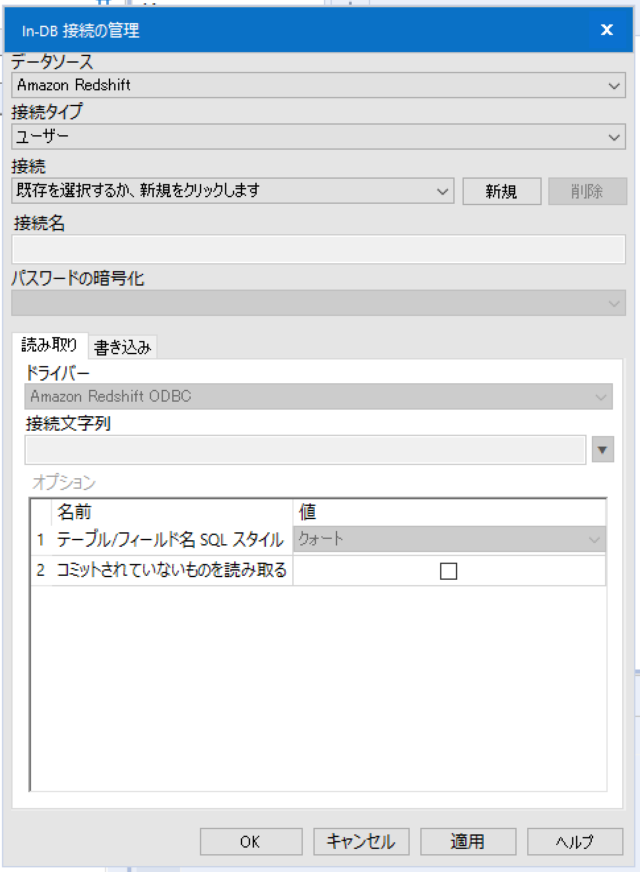
Task: Click the 新規 button
Action: (502, 191)
